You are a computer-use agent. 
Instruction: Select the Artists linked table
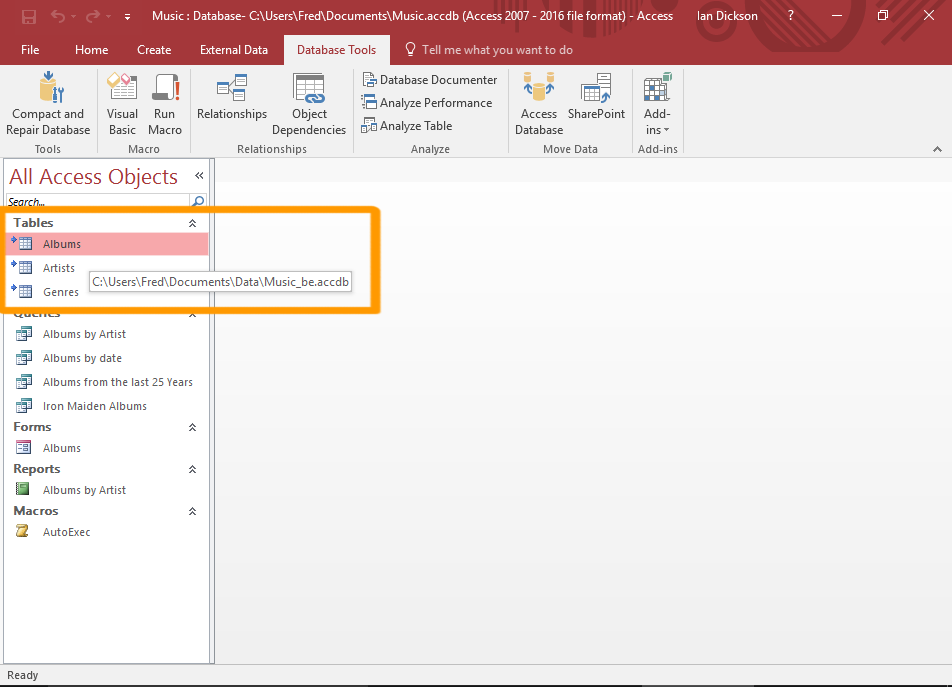point(107,268)
